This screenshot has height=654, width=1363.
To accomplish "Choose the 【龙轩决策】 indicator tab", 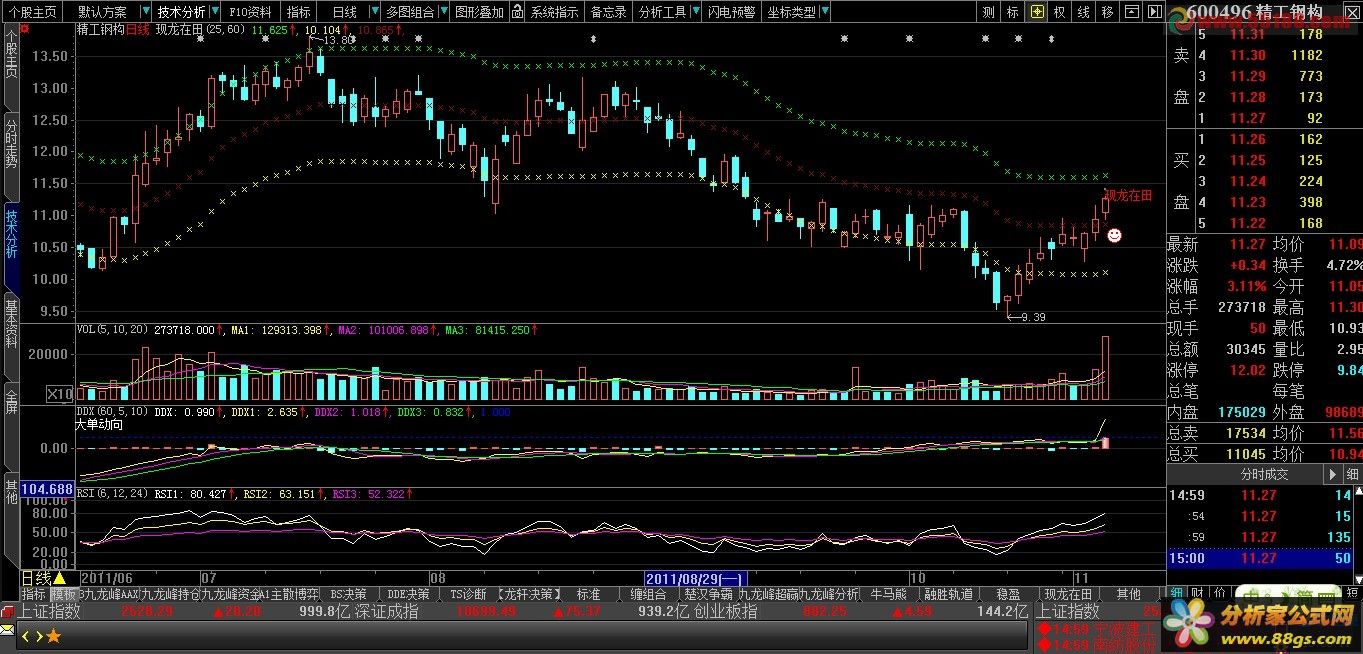I will pos(529,594).
